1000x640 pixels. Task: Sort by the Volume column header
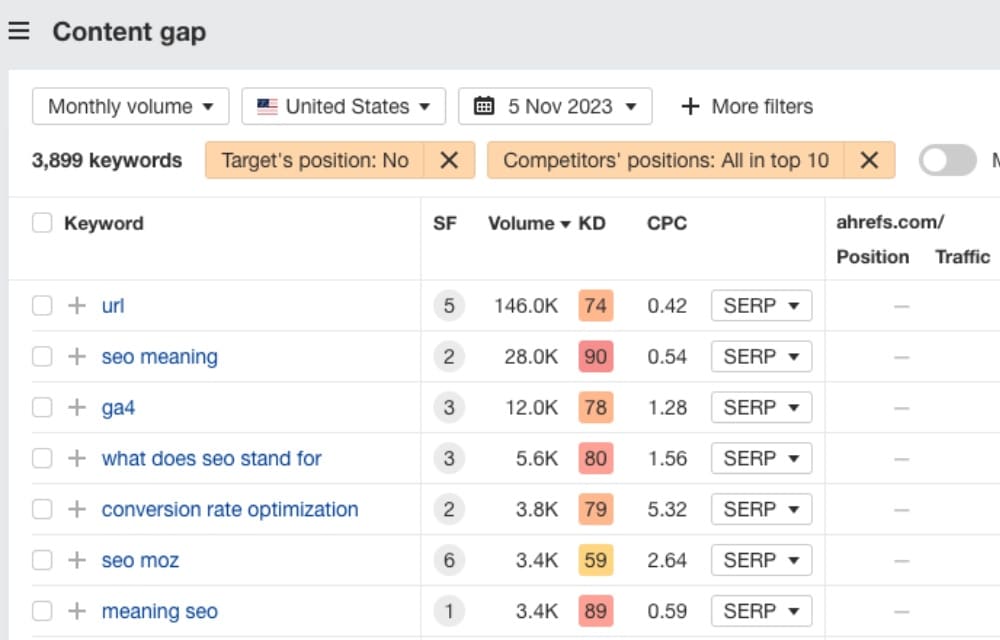pos(529,223)
